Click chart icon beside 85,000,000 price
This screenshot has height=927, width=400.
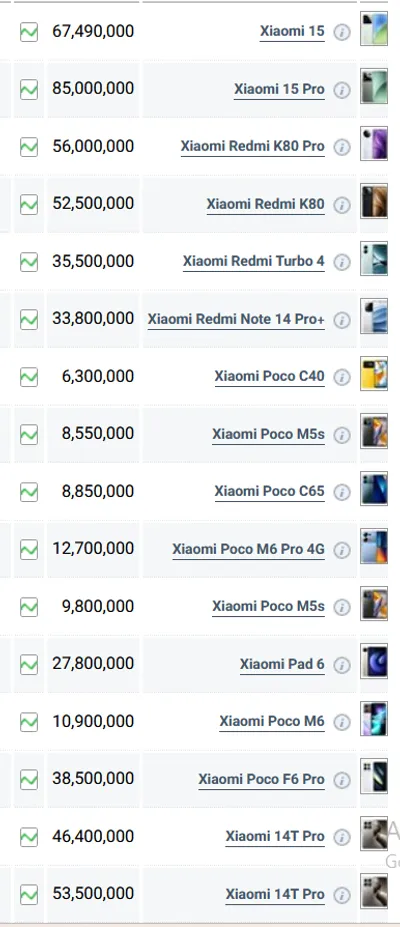pyautogui.click(x=29, y=90)
